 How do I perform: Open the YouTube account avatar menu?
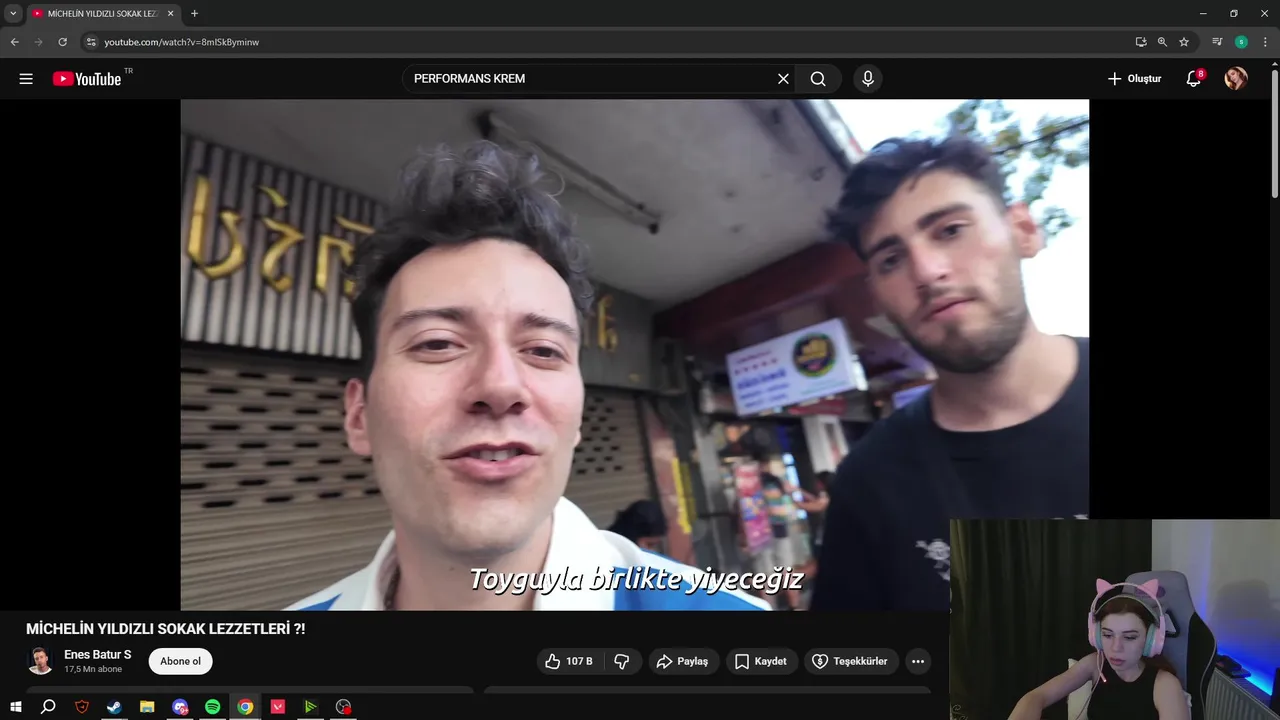coord(1236,79)
